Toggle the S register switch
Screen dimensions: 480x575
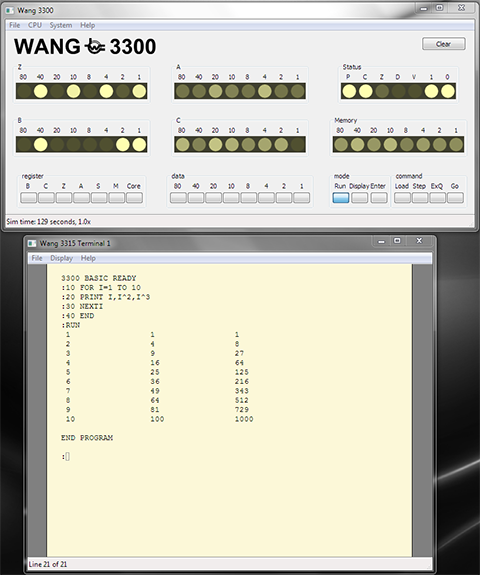[x=99, y=198]
